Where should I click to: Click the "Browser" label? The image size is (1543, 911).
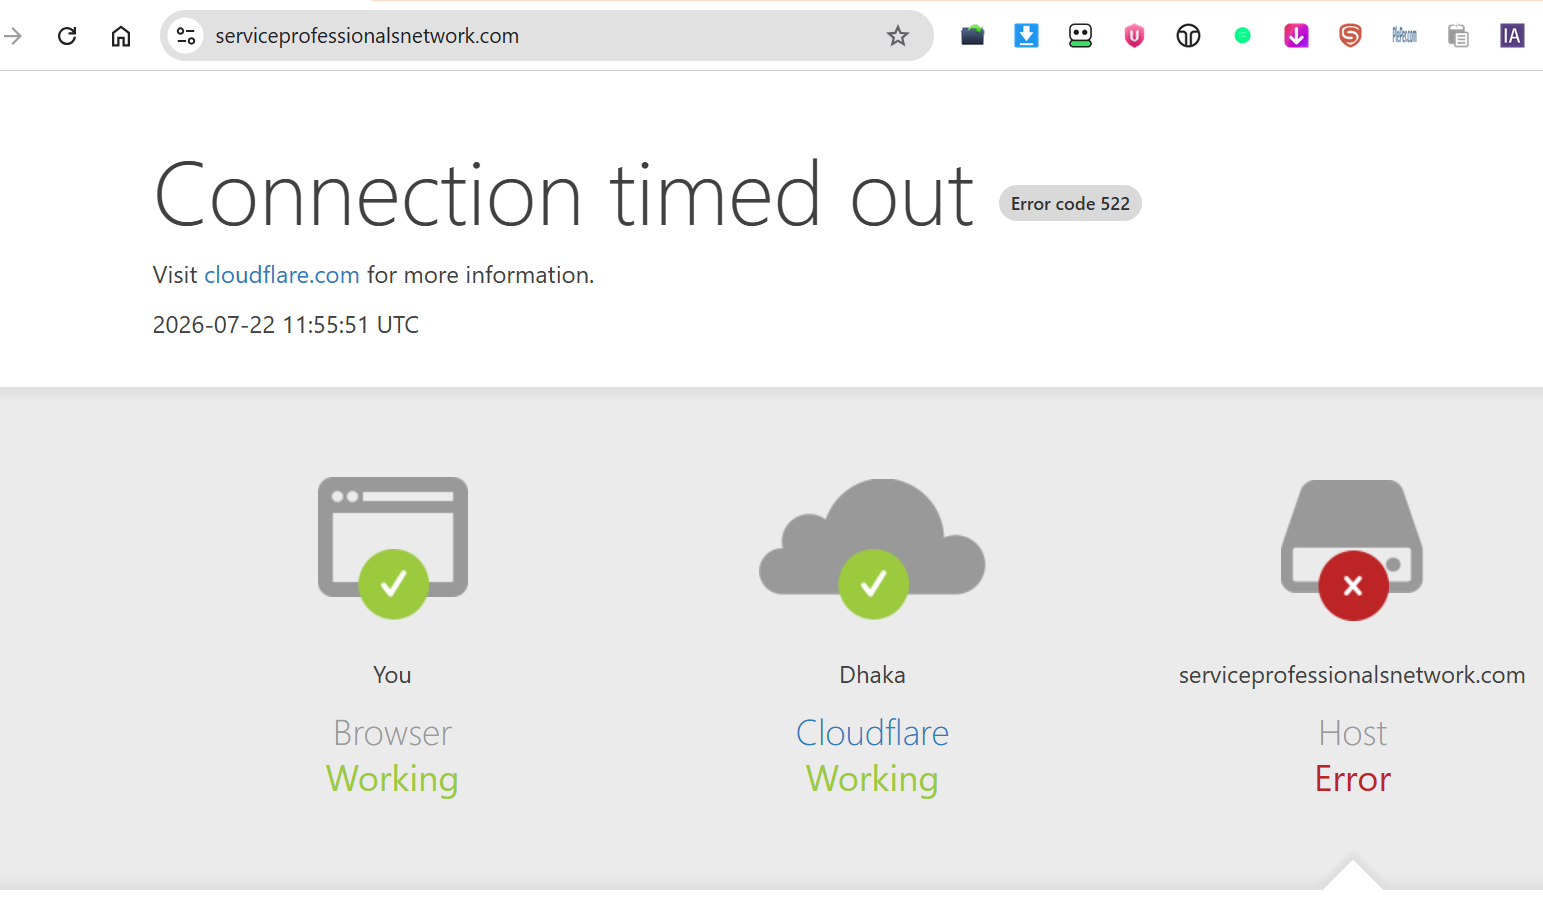point(392,733)
